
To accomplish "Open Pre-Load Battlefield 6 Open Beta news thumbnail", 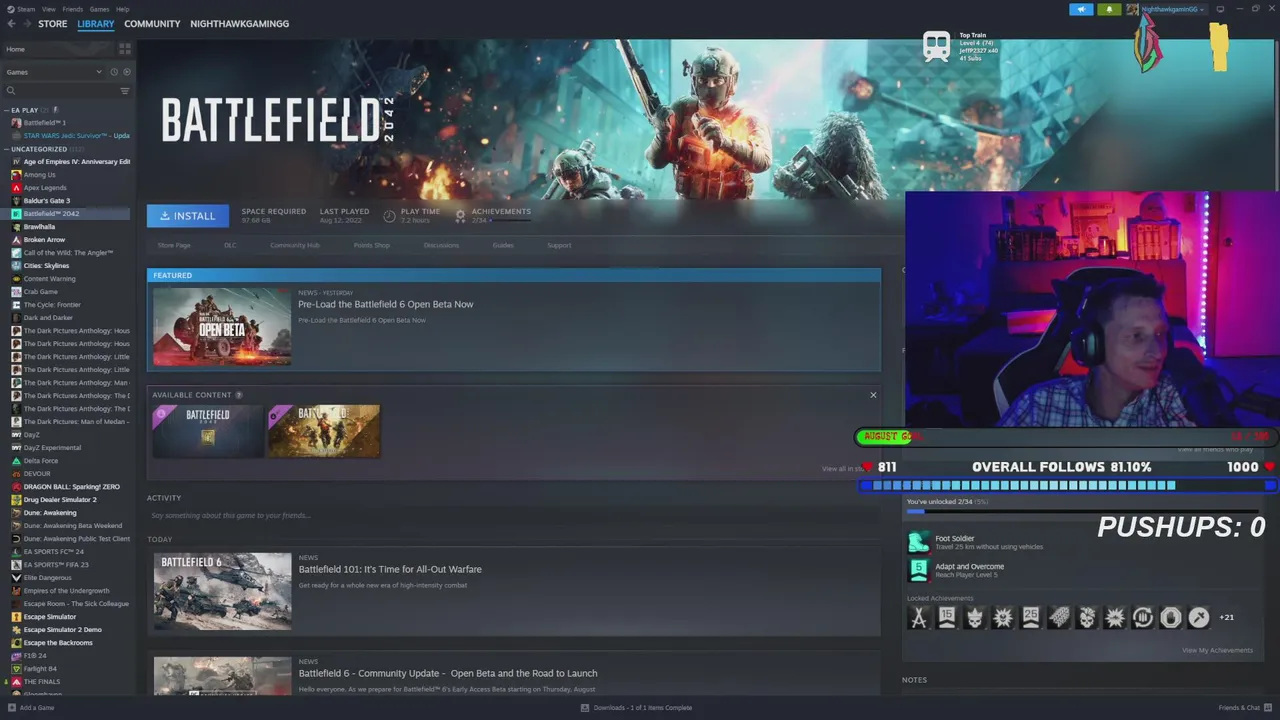I will (x=222, y=327).
